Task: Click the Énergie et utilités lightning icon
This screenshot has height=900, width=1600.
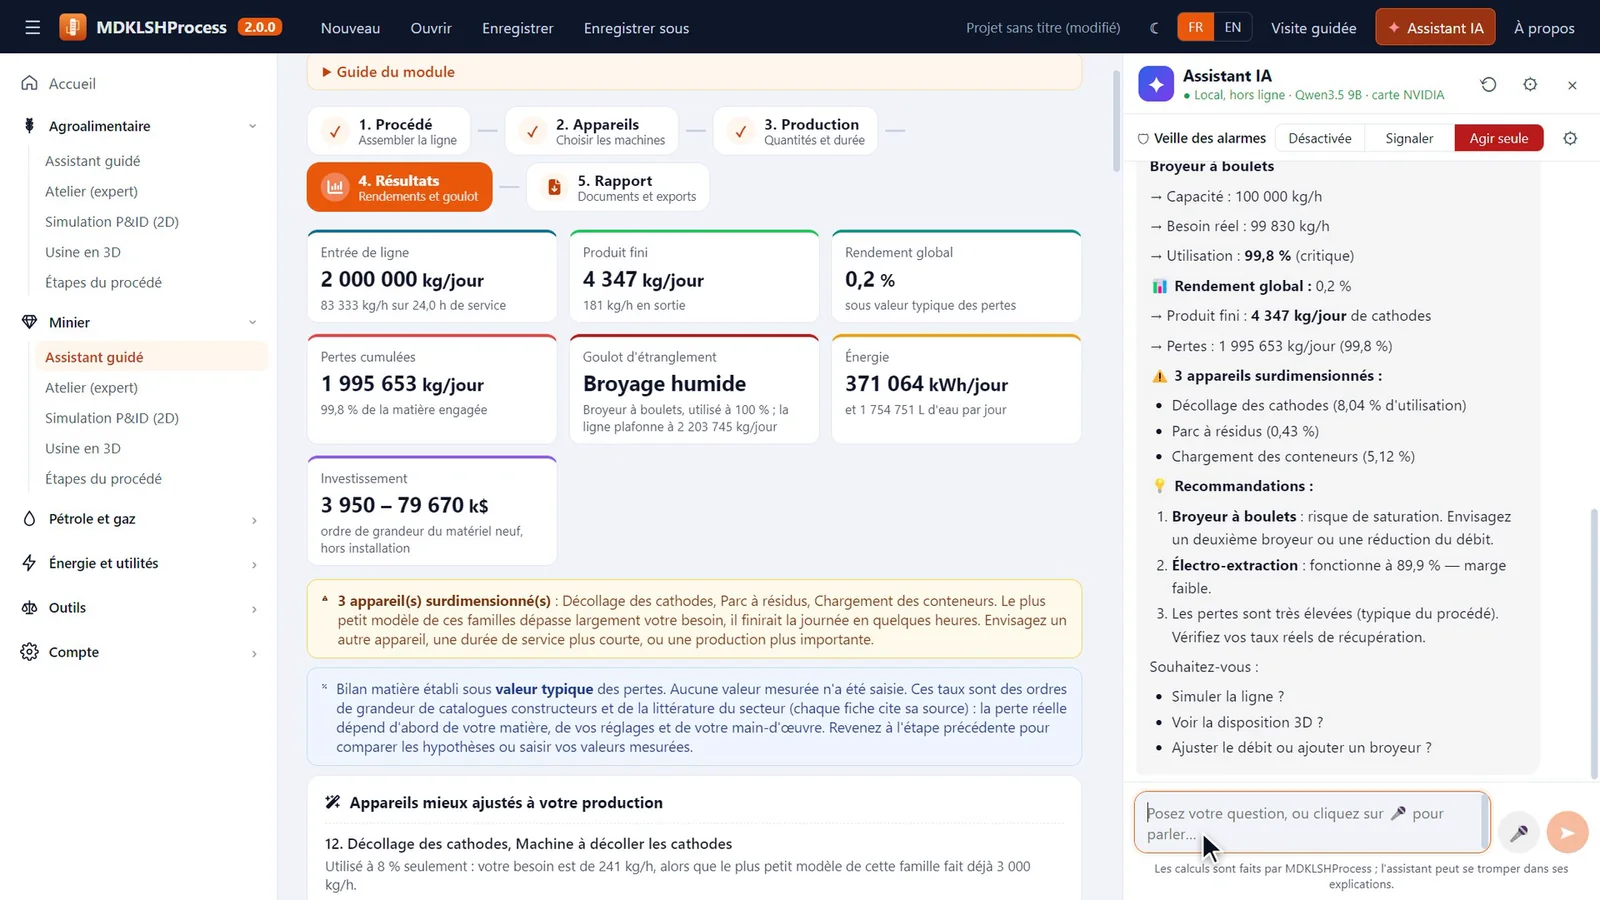Action: pos(30,563)
